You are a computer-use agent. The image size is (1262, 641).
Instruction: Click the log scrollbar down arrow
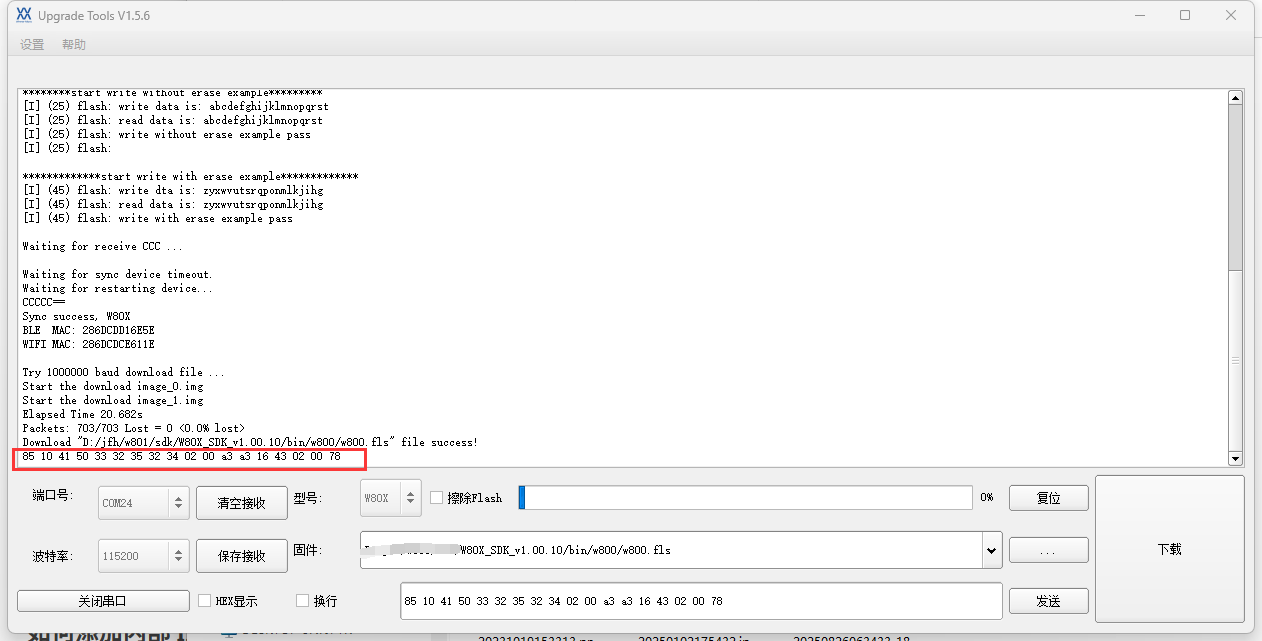(x=1235, y=458)
